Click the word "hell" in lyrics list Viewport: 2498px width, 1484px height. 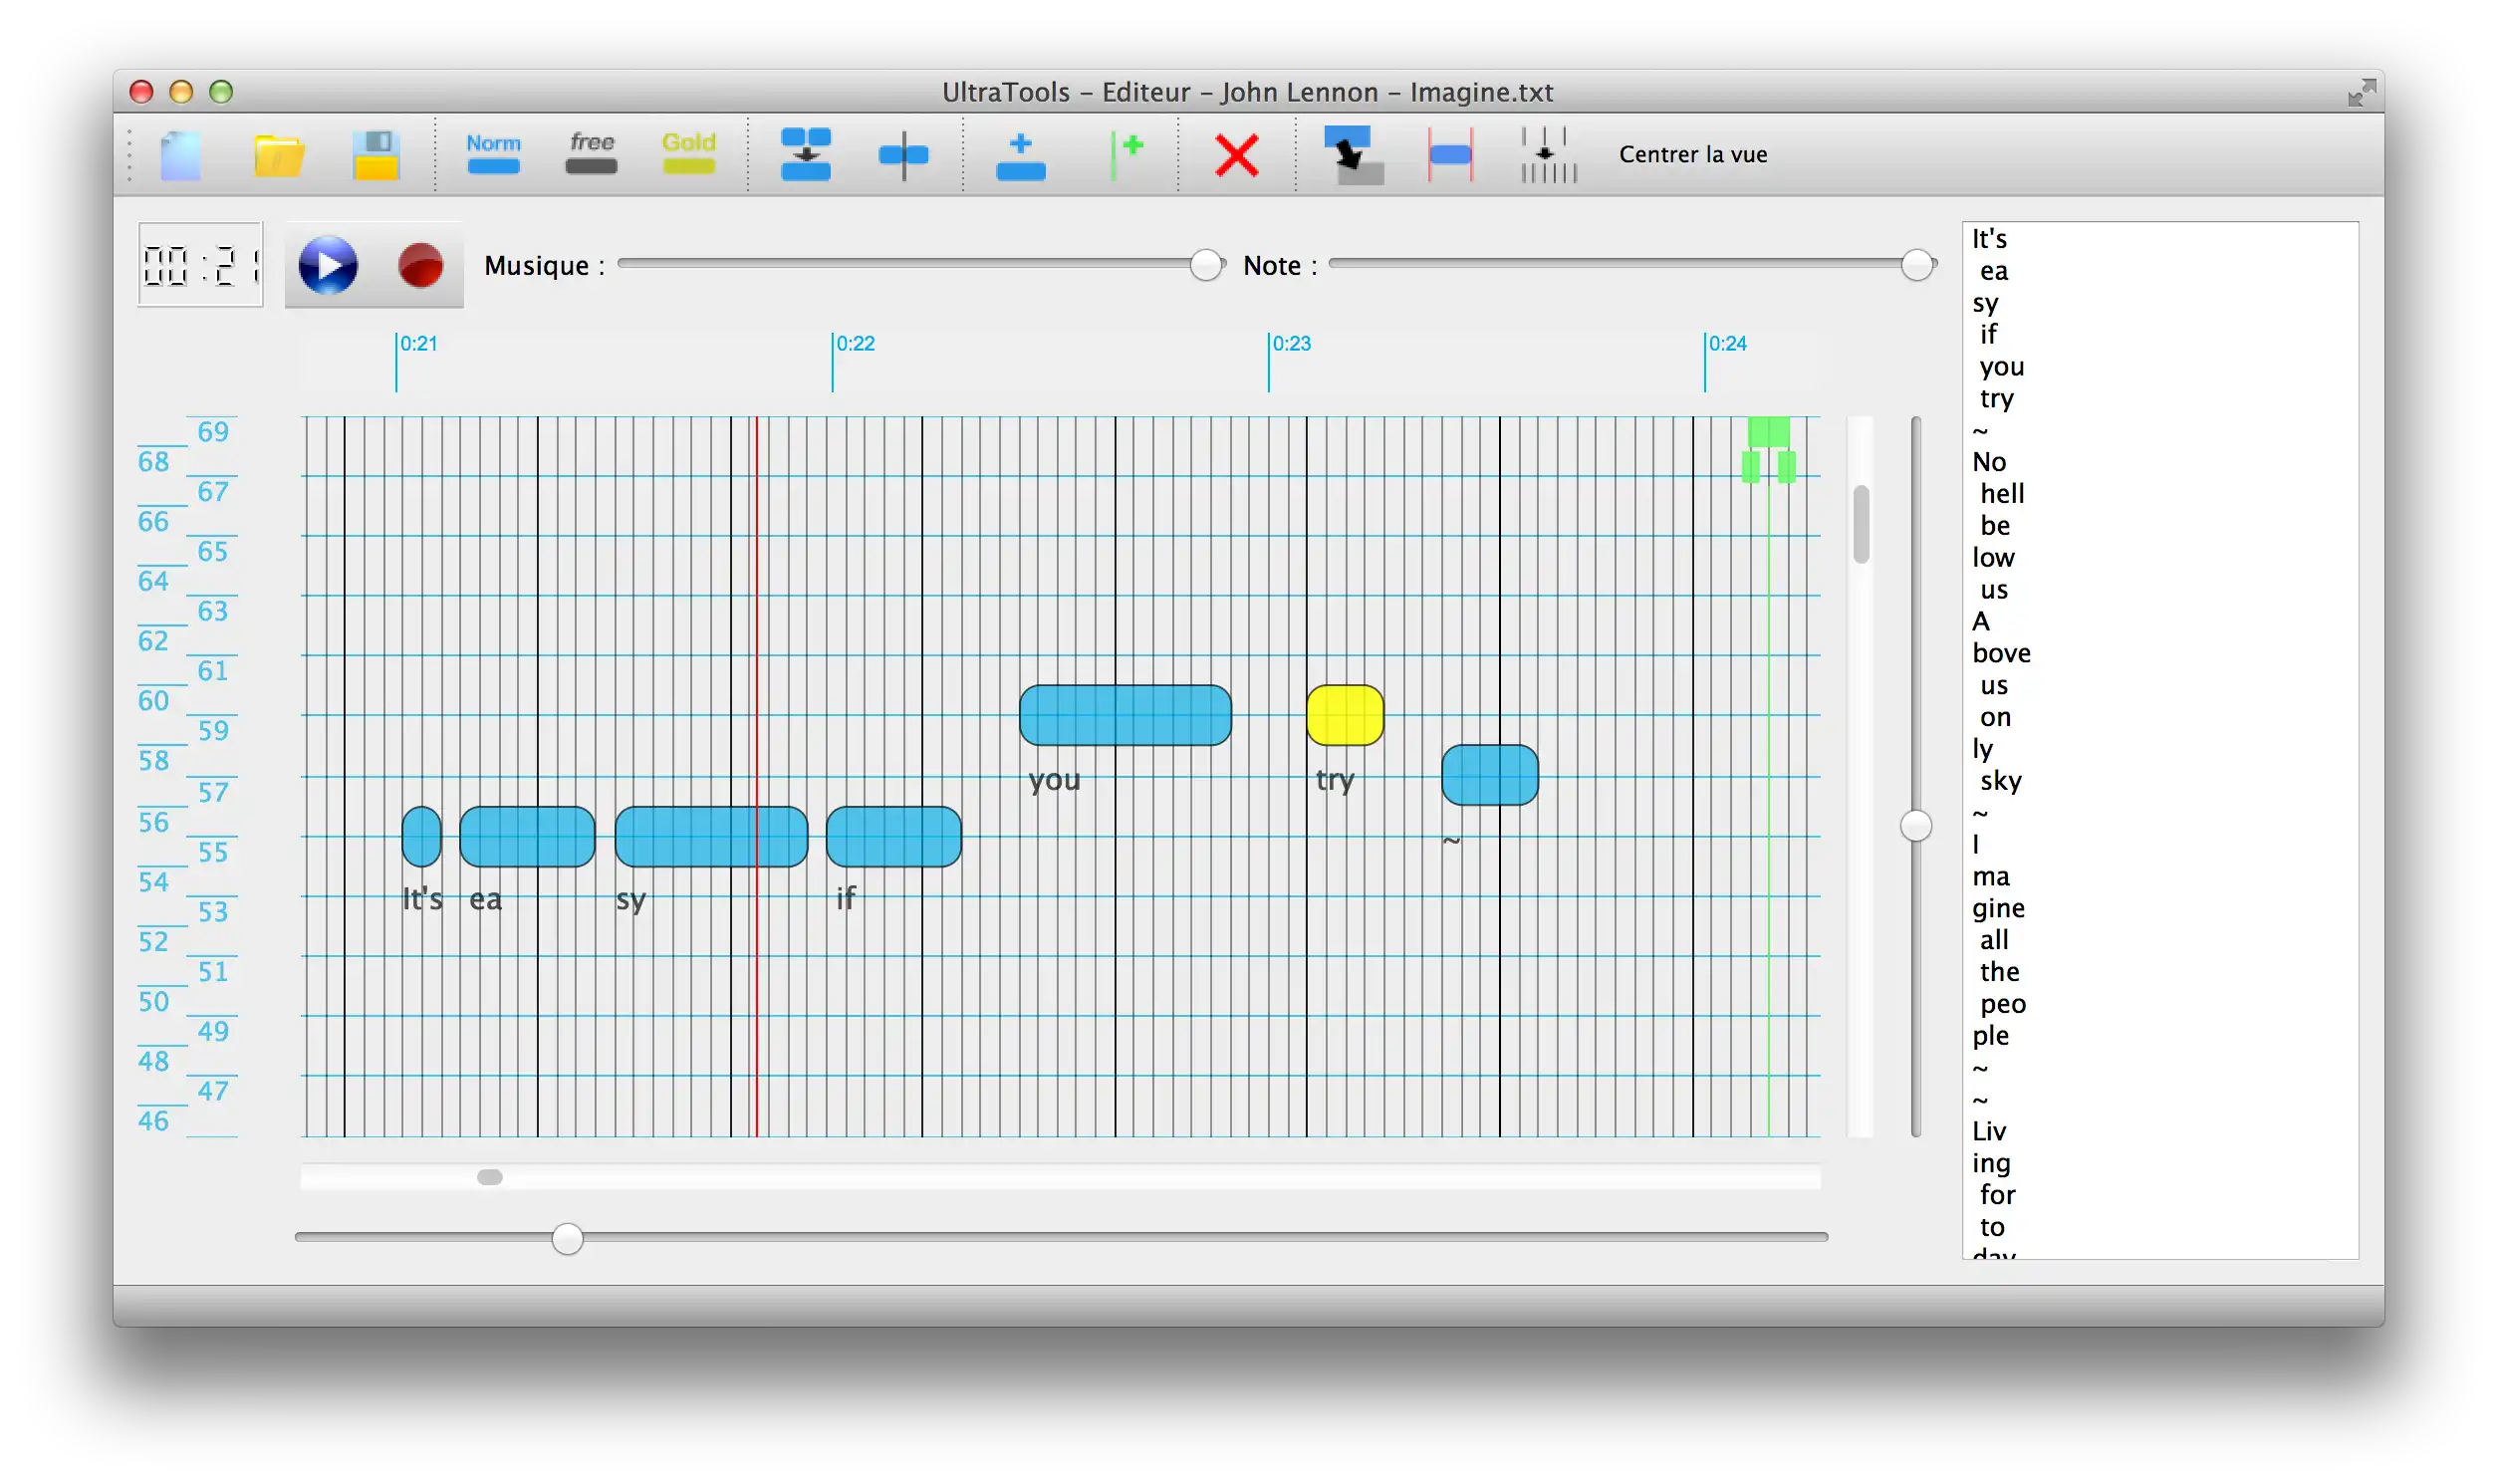point(2001,494)
